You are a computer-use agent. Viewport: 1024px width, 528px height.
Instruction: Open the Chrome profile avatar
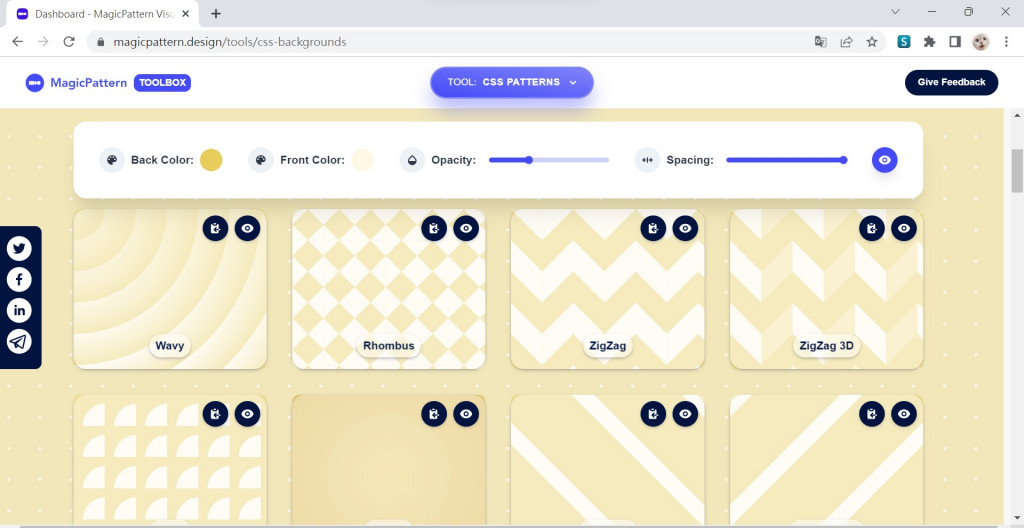[x=980, y=42]
